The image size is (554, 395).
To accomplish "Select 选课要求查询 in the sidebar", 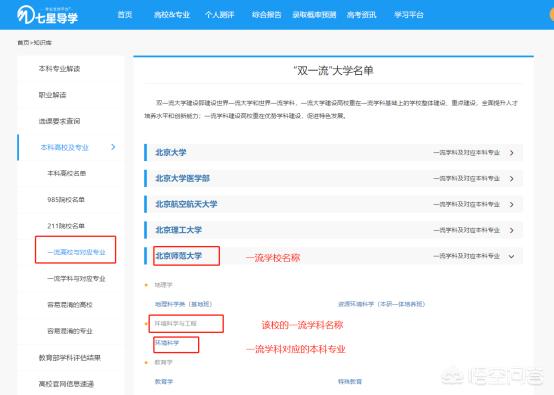I will (x=59, y=121).
